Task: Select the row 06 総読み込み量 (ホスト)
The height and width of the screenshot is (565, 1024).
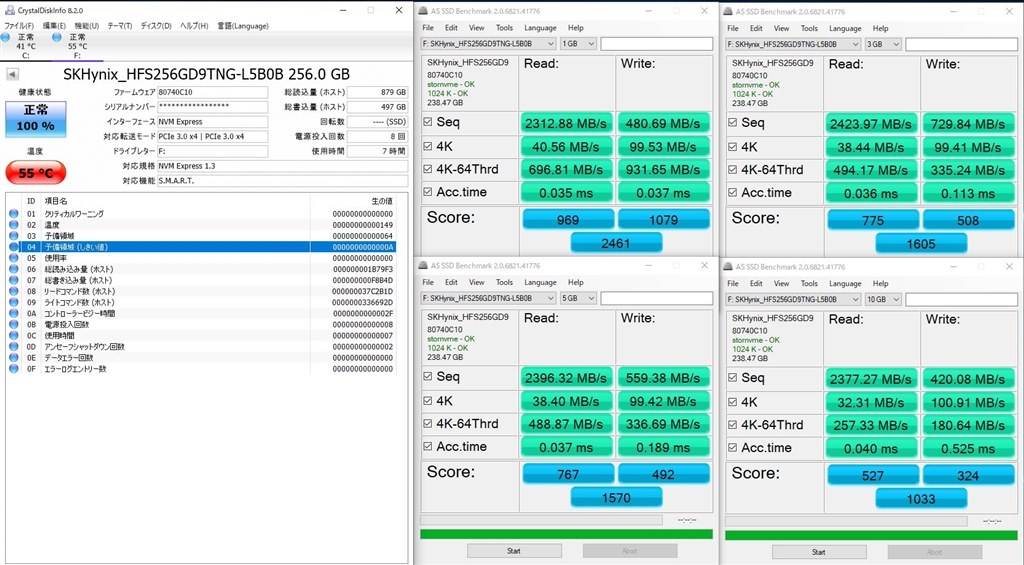Action: [x=201, y=269]
